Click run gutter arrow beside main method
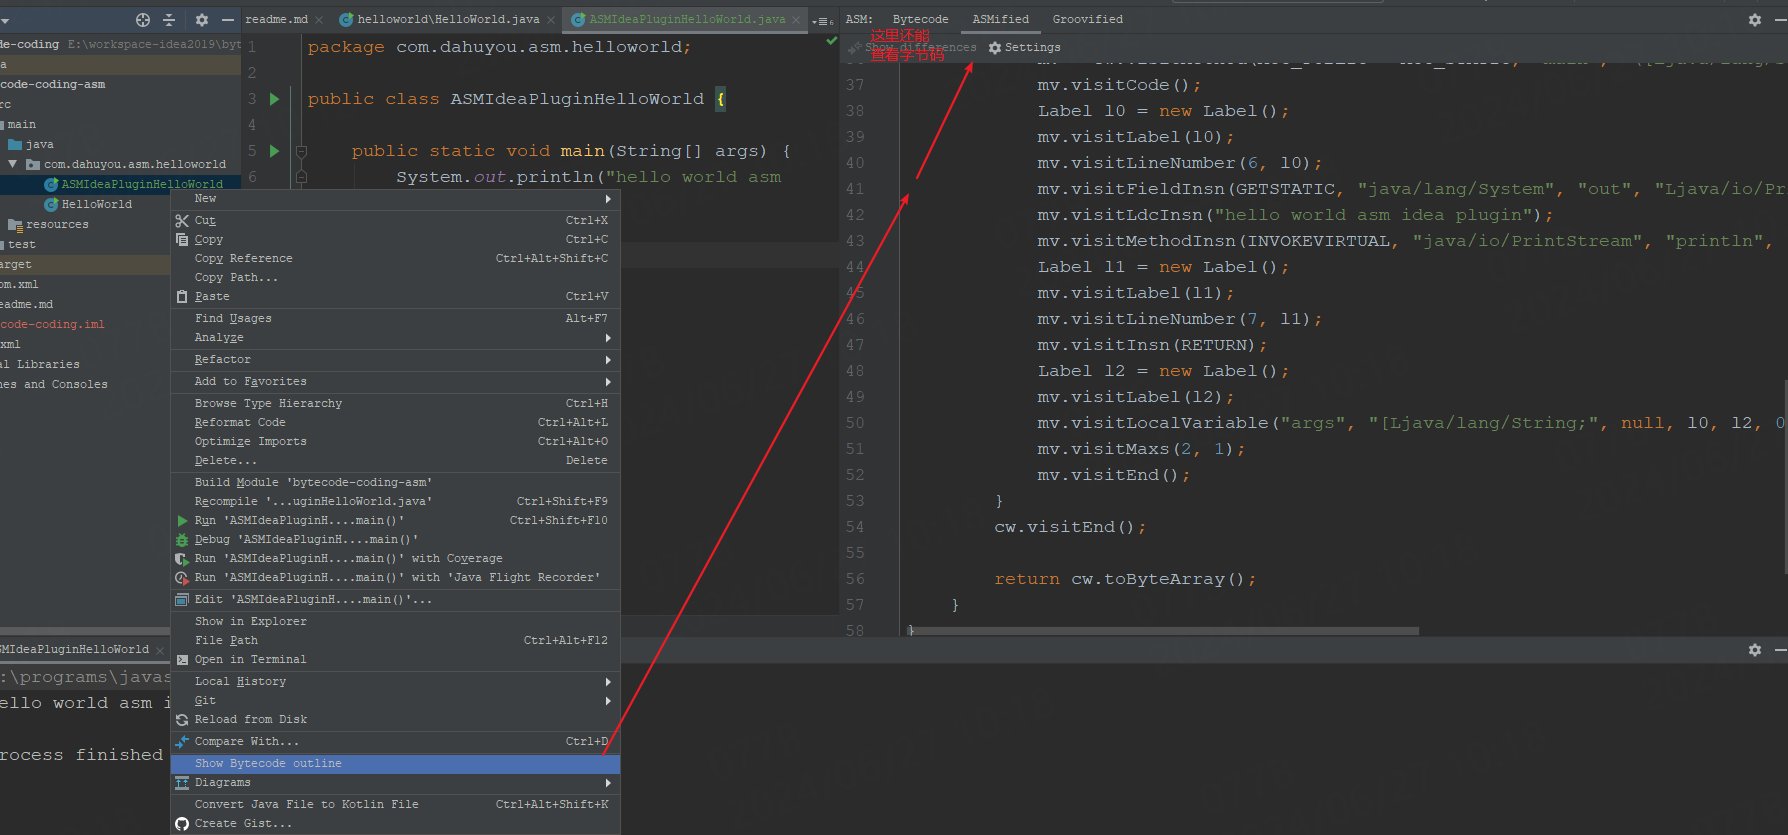1788x835 pixels. click(274, 151)
